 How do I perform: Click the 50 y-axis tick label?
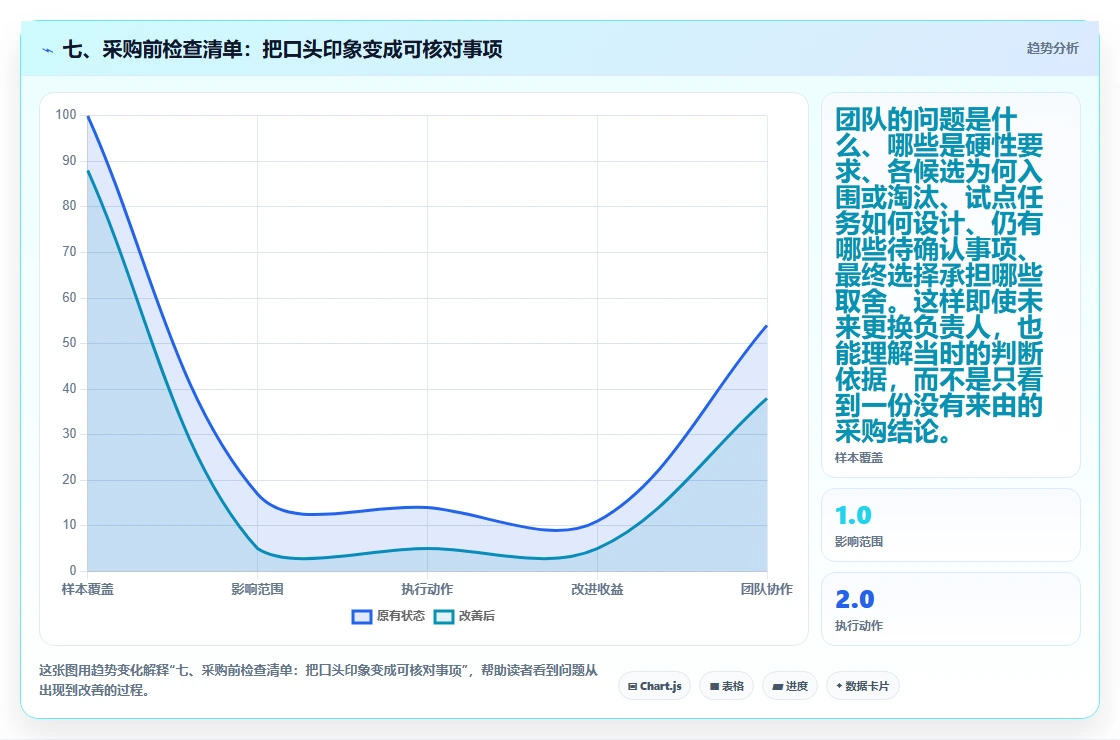coord(69,343)
